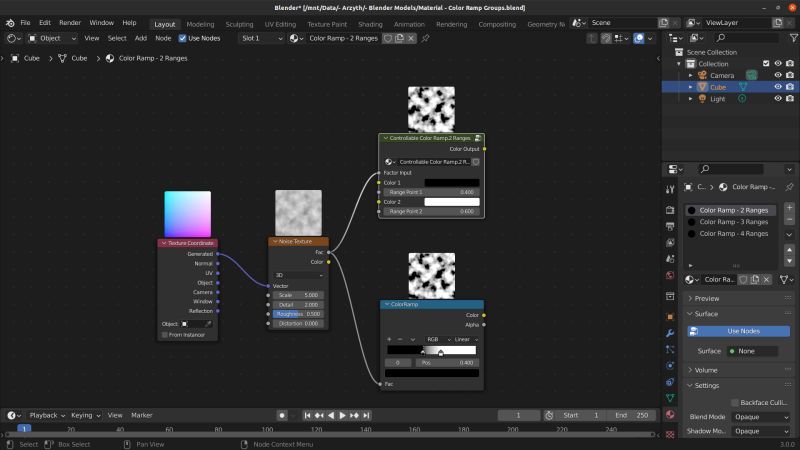Screen dimensions: 800x450
Task: Click Surface None shader button
Action: point(753,351)
